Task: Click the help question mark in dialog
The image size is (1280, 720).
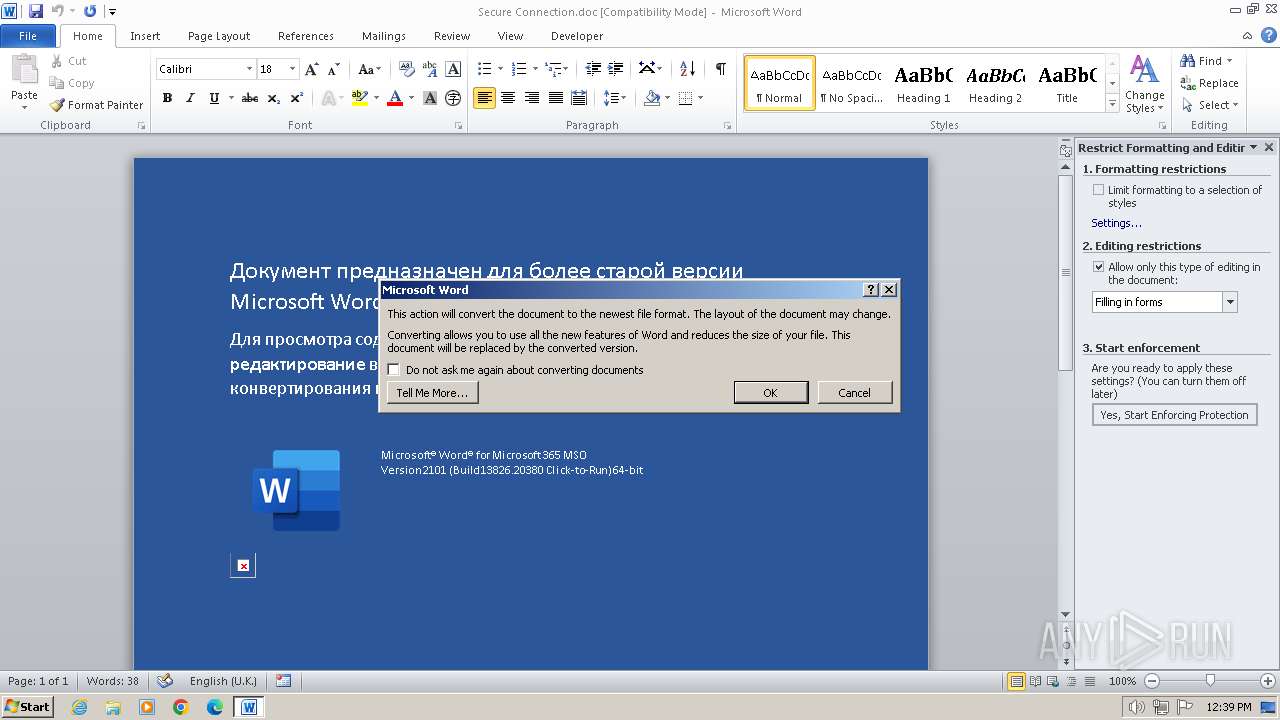Action: pos(871,289)
